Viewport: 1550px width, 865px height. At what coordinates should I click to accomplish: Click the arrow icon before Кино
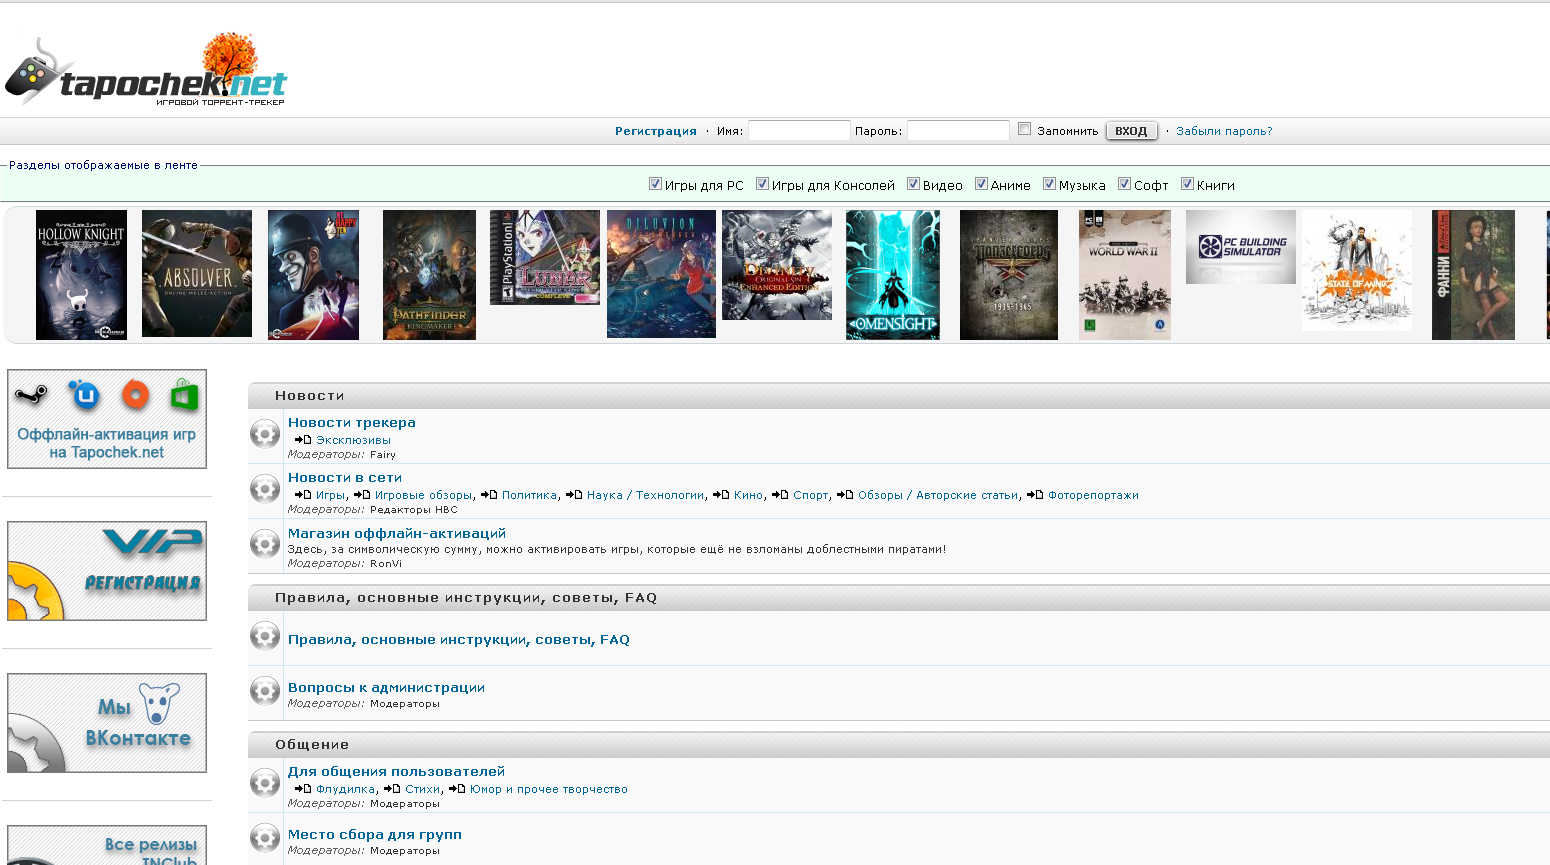click(721, 495)
